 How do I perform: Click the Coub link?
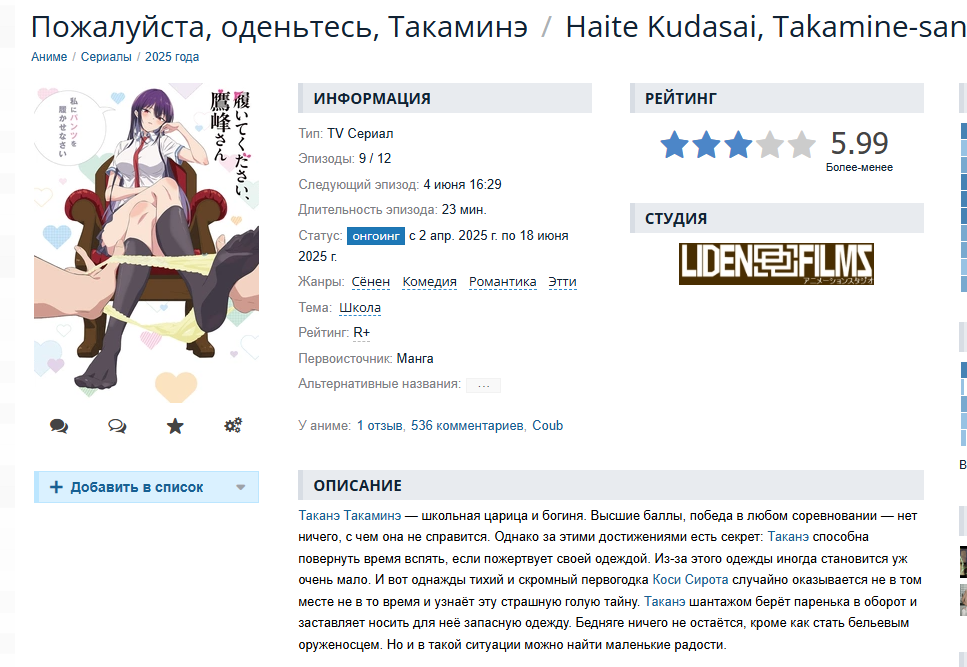[548, 425]
